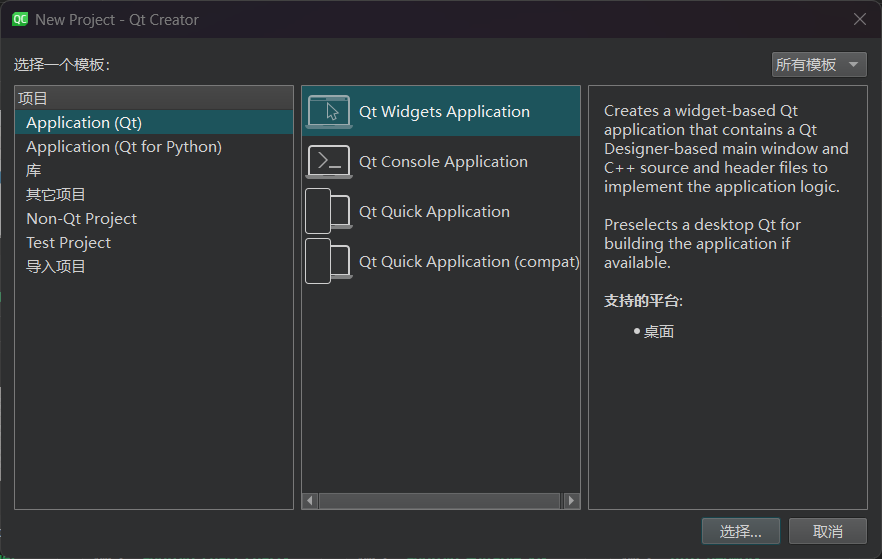The image size is (882, 559).
Task: Click the 选择... button
Action: (x=740, y=531)
